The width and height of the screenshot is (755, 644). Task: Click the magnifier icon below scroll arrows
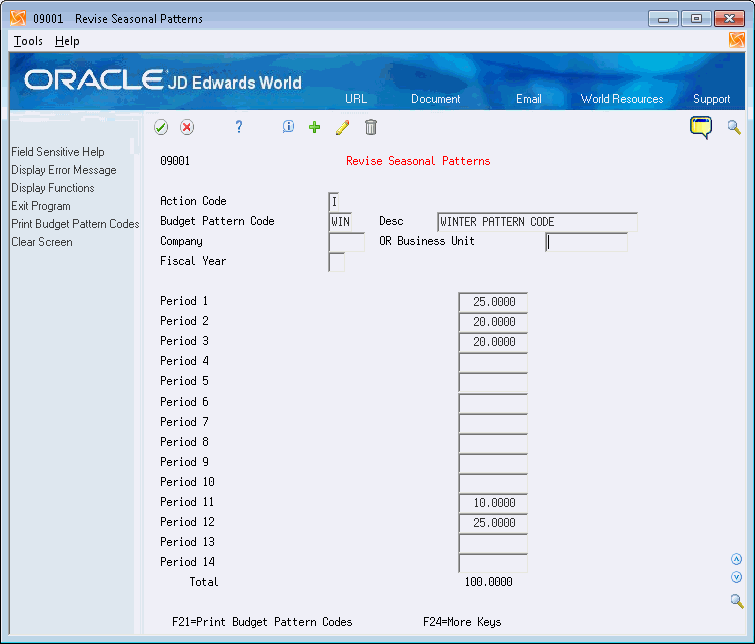coord(737,601)
